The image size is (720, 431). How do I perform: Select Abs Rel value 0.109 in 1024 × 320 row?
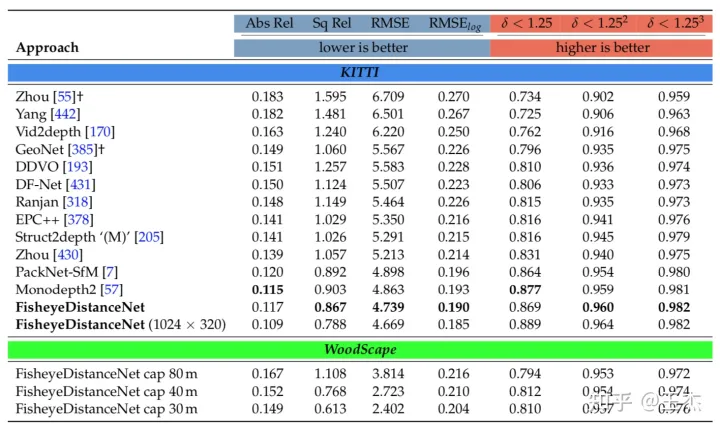point(267,325)
